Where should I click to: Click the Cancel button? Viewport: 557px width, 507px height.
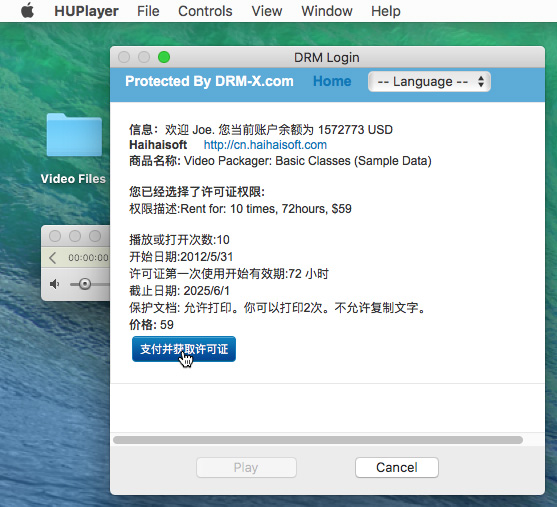coord(396,467)
